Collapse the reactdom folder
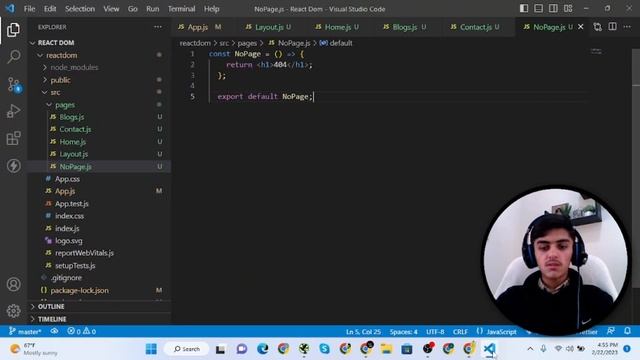Screen dimensions: 640x360 tap(99, 55)
